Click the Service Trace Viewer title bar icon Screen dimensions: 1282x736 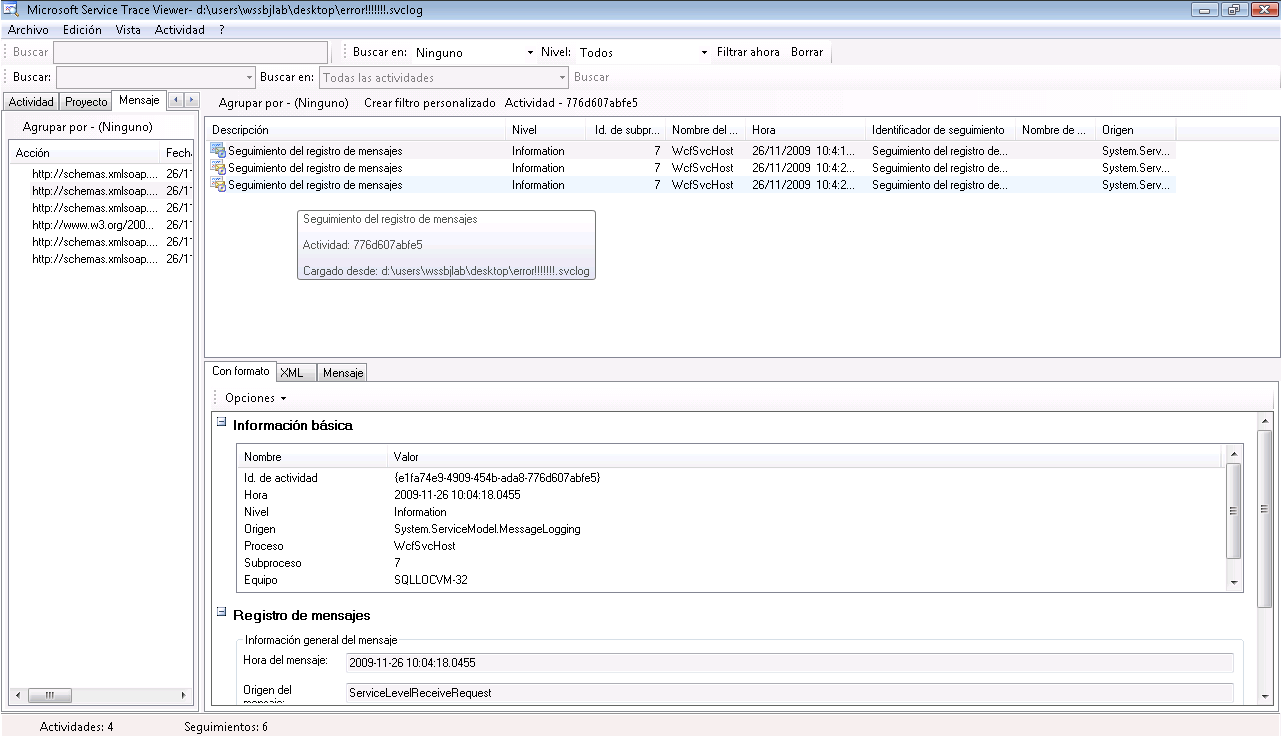(10, 9)
